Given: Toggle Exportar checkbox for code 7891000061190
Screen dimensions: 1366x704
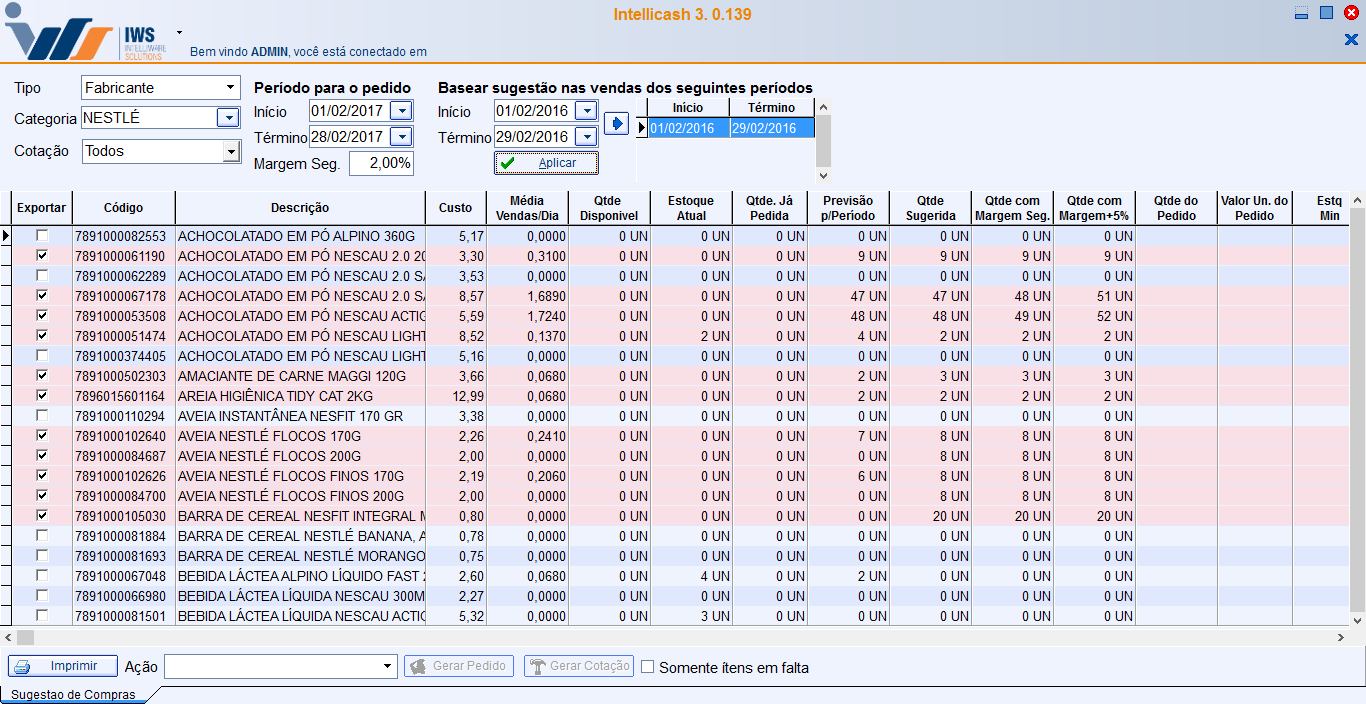Looking at the screenshot, I should [42, 256].
